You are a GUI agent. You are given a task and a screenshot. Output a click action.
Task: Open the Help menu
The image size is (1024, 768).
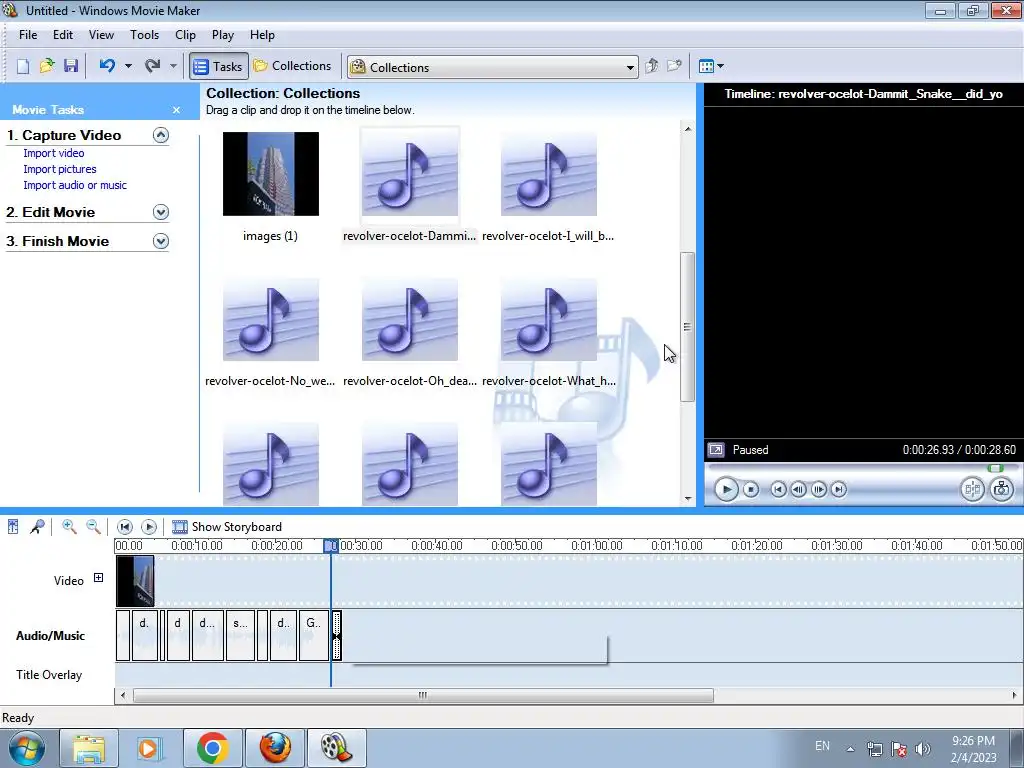[x=262, y=35]
